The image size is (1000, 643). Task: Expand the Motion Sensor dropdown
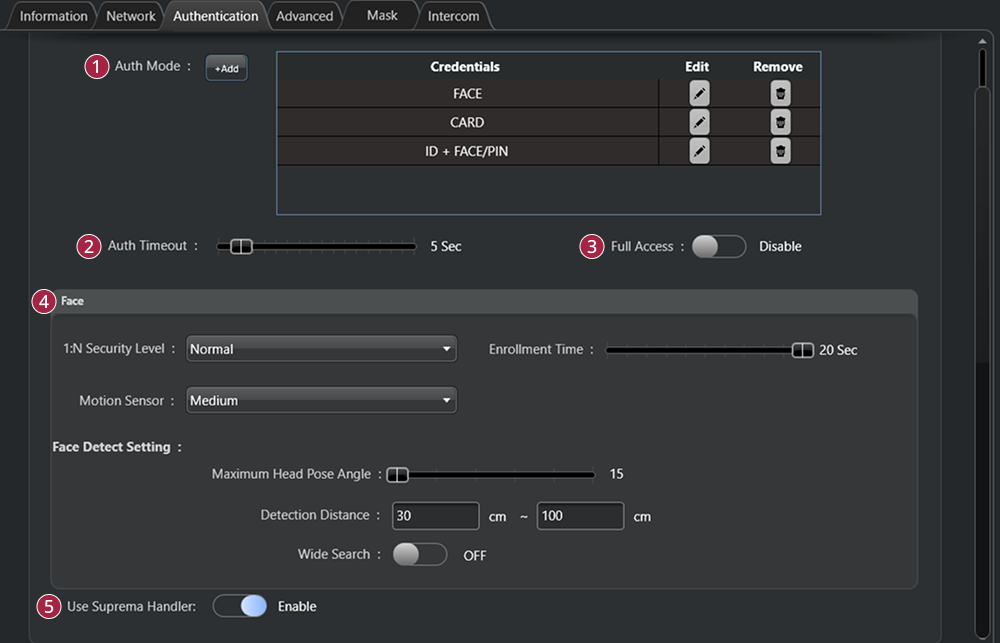[321, 401]
